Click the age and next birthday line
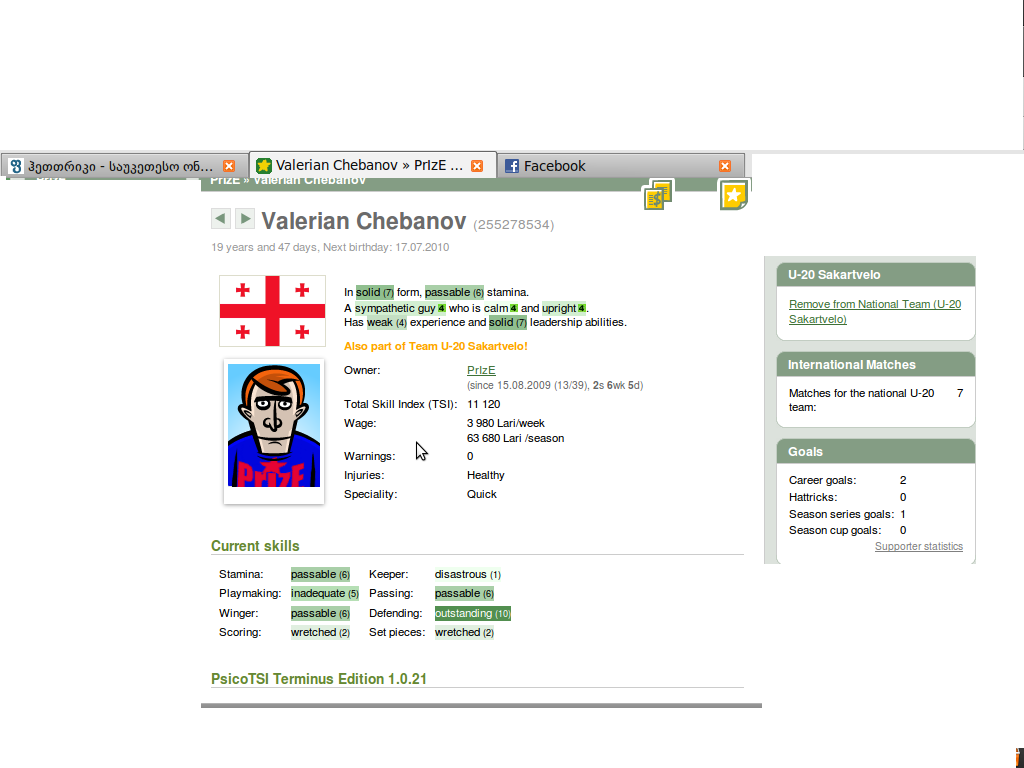This screenshot has width=1024, height=768. click(x=330, y=248)
